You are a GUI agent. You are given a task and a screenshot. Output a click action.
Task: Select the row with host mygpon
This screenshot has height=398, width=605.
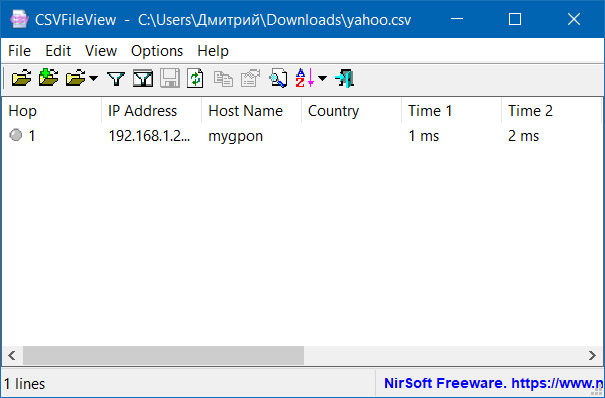pos(302,136)
